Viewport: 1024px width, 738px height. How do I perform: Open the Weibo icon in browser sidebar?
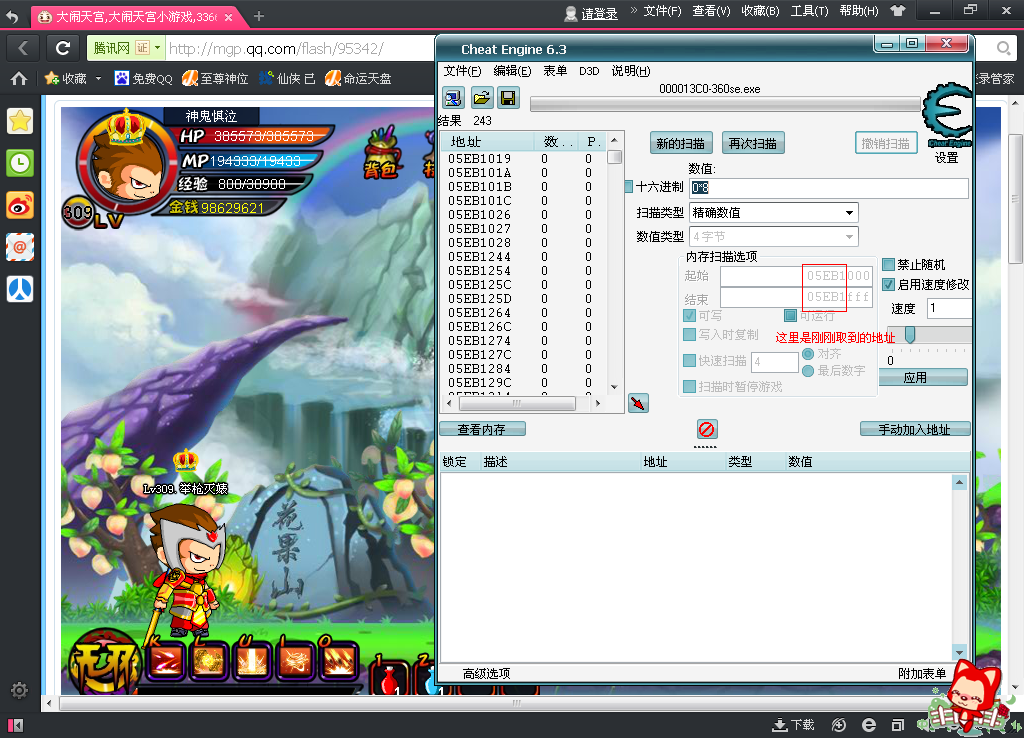click(x=20, y=205)
